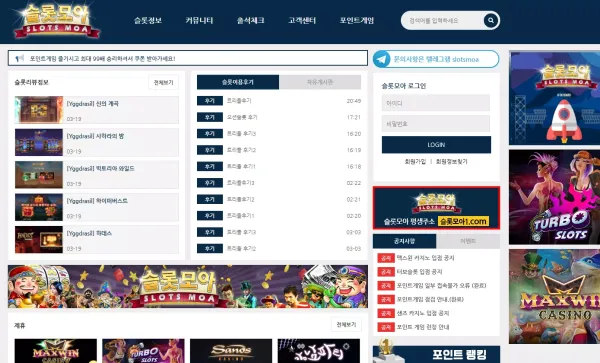
Task: Click the magnifier search button
Action: [x=491, y=21]
